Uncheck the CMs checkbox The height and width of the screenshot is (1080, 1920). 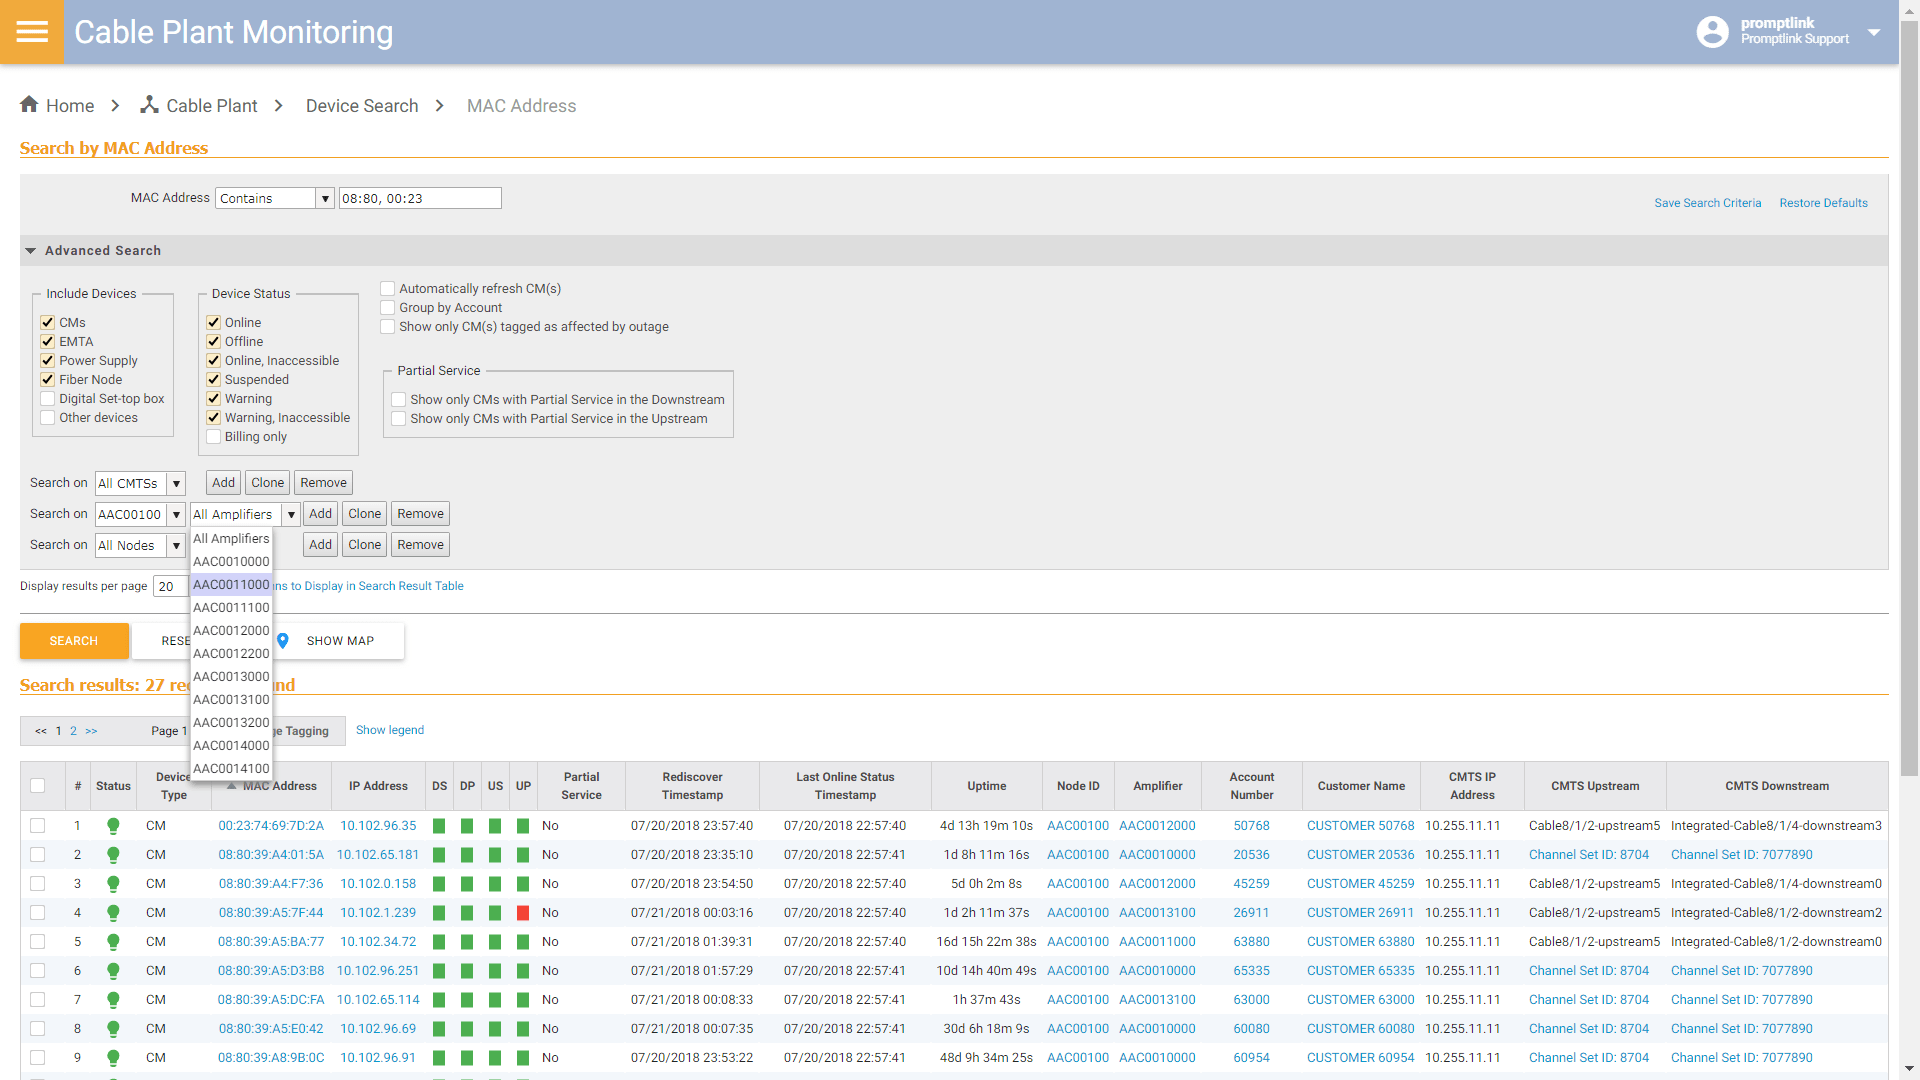point(47,322)
